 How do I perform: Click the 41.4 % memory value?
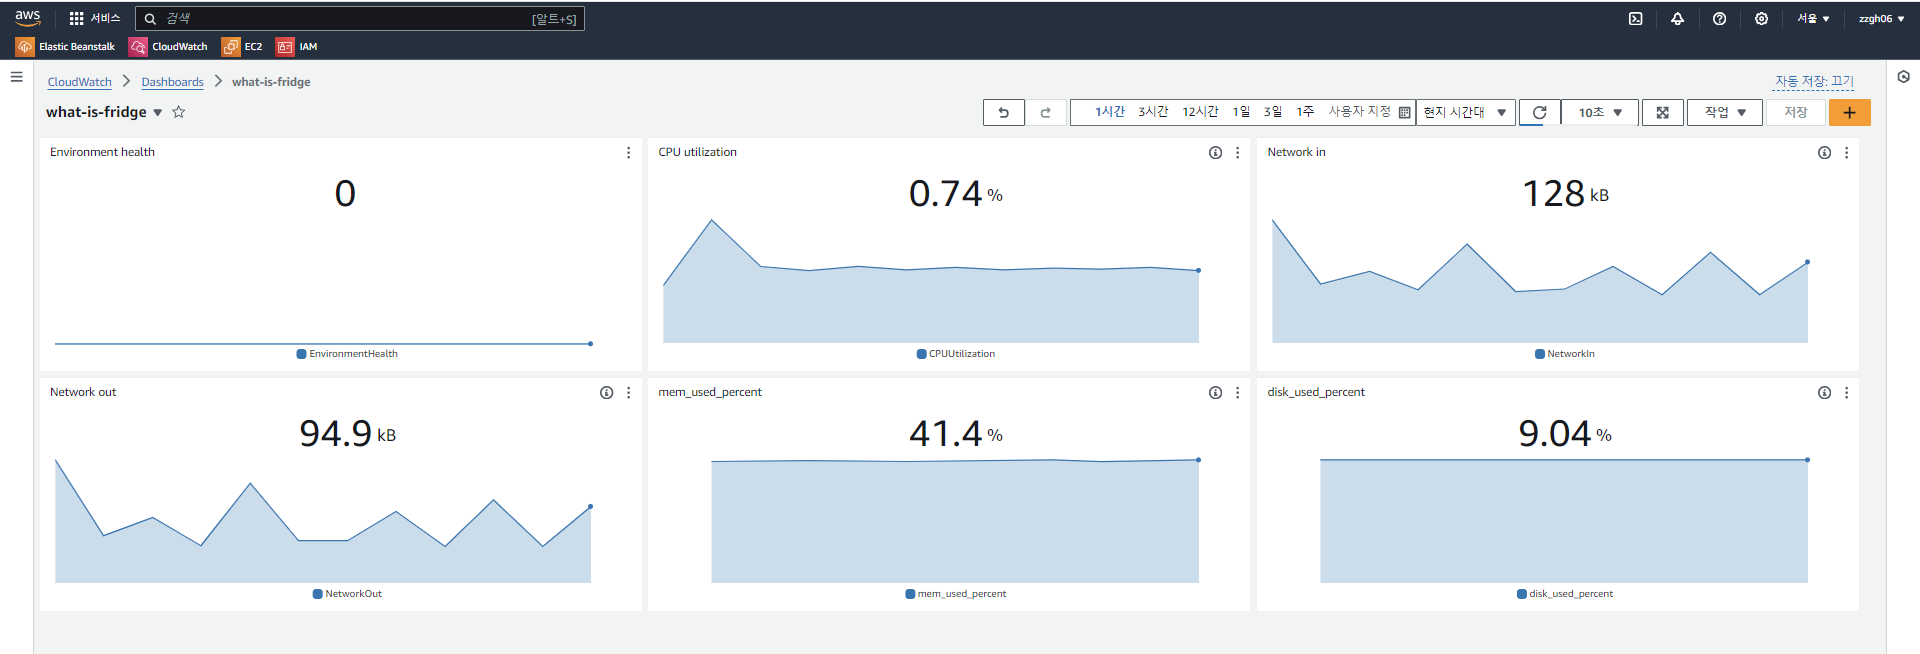(x=955, y=434)
